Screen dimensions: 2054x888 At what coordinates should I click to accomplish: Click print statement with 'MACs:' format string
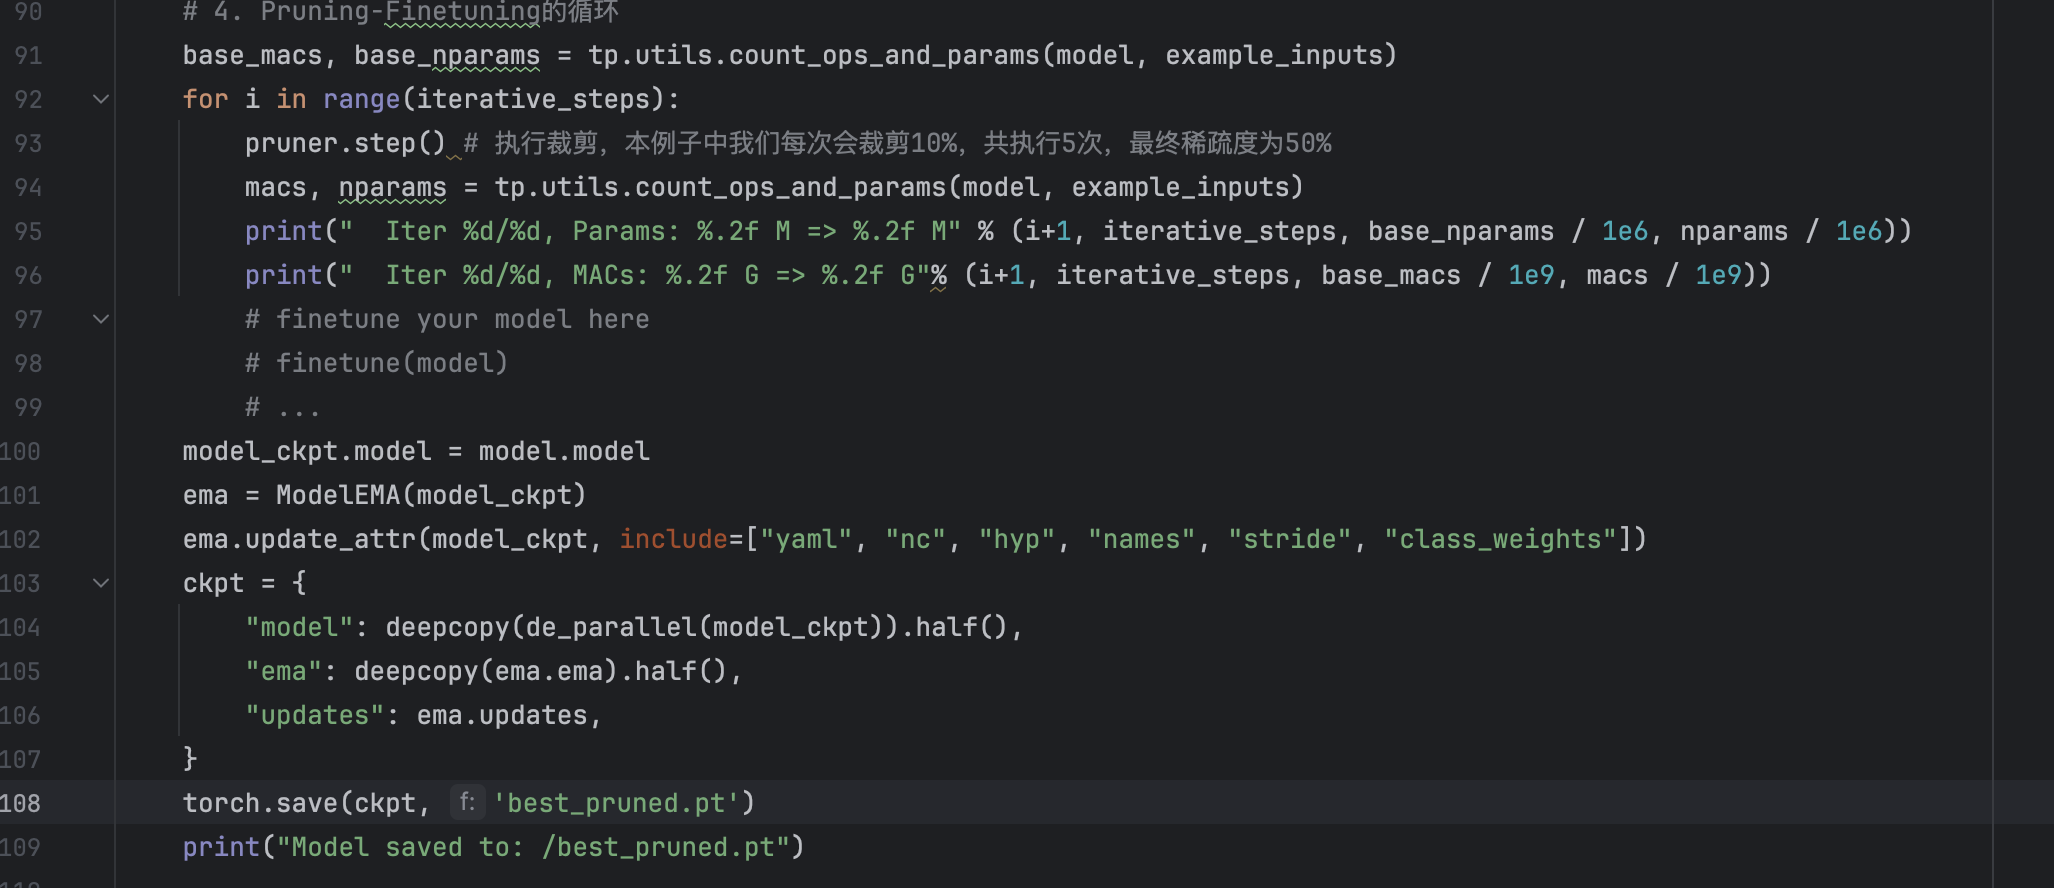[x=1008, y=275]
